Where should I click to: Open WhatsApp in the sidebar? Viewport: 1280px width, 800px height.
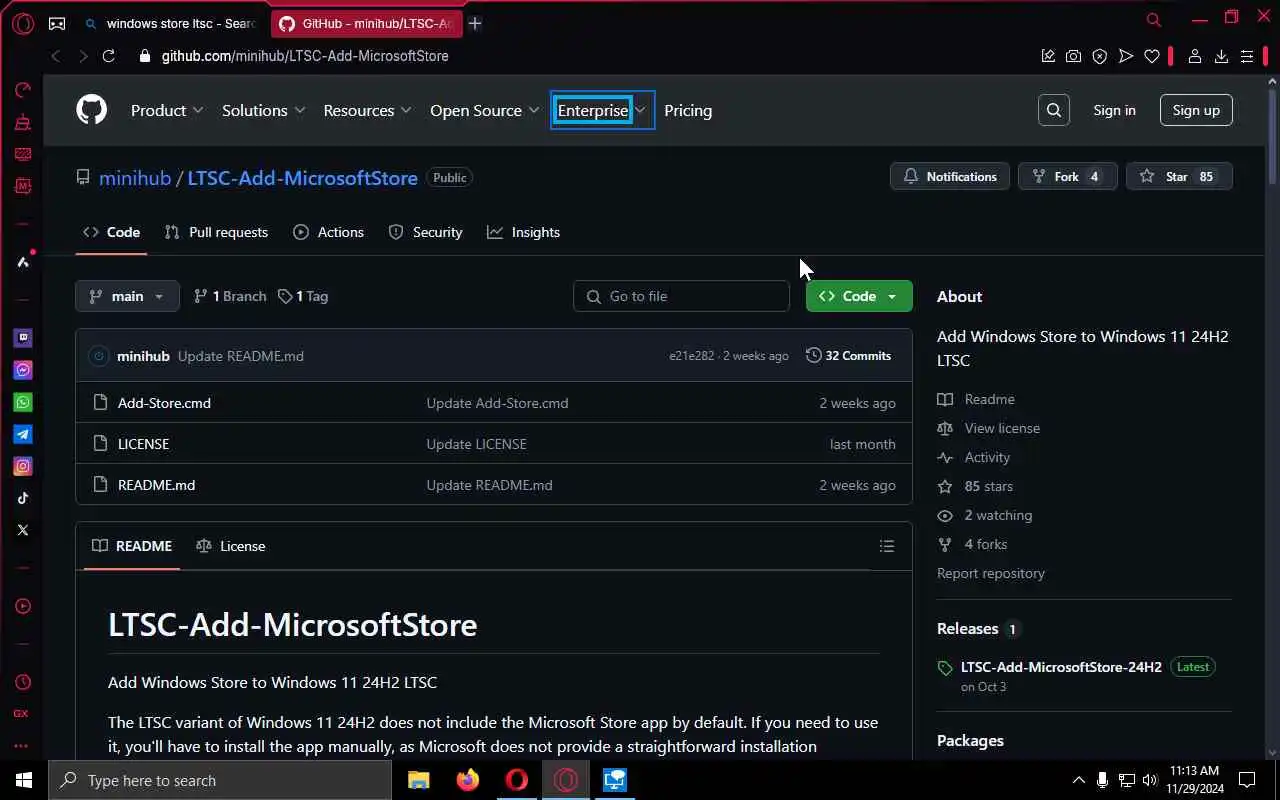22,402
